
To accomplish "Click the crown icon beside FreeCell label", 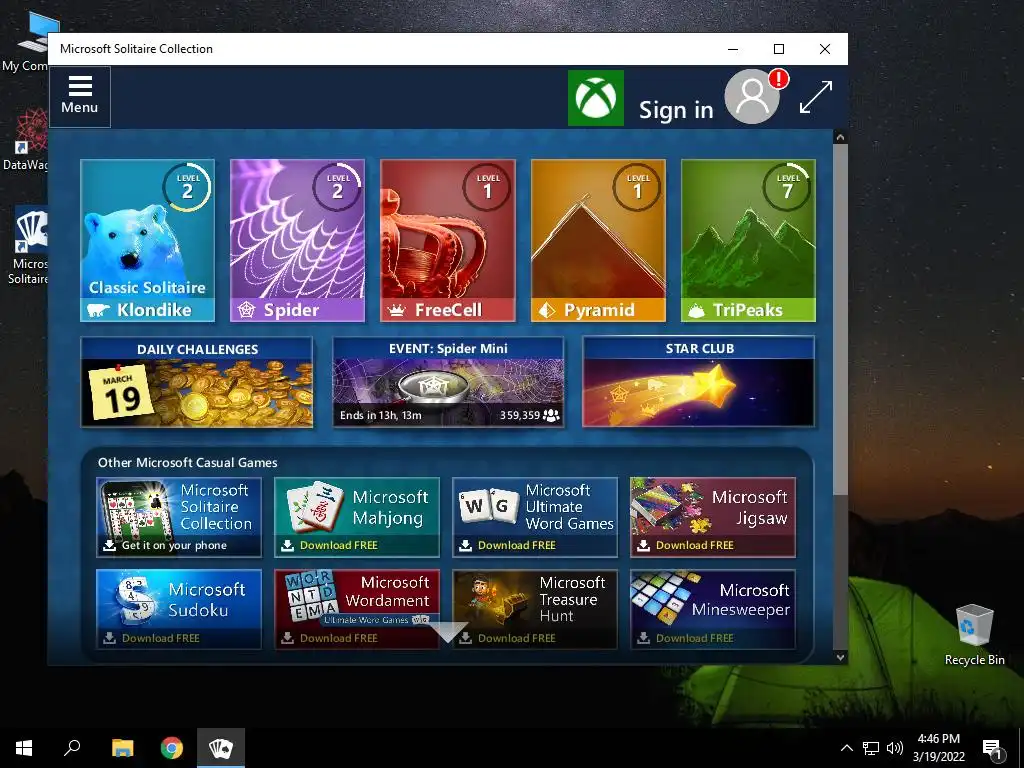I will pyautogui.click(x=396, y=311).
